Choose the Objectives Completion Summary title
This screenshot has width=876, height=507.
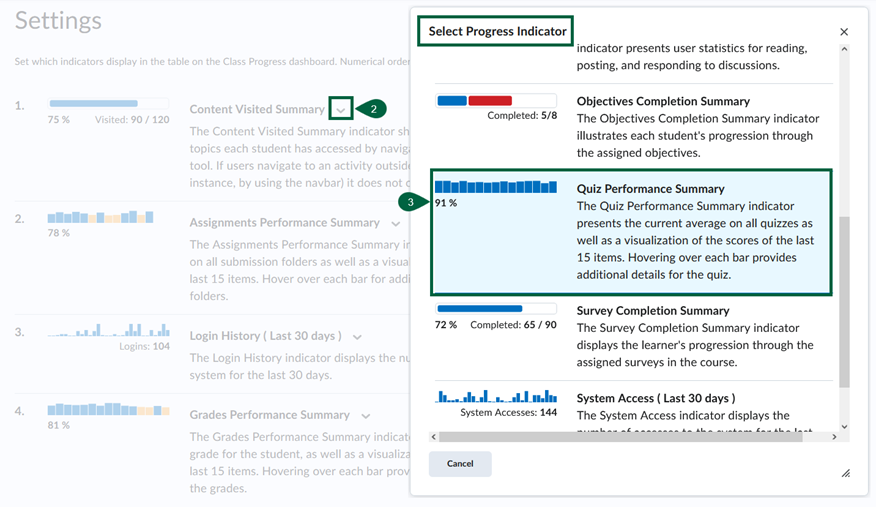[x=663, y=101]
